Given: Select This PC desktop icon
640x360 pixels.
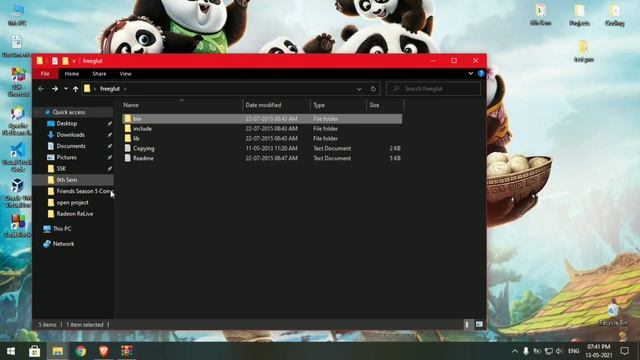Looking at the screenshot, I should 17,15.
